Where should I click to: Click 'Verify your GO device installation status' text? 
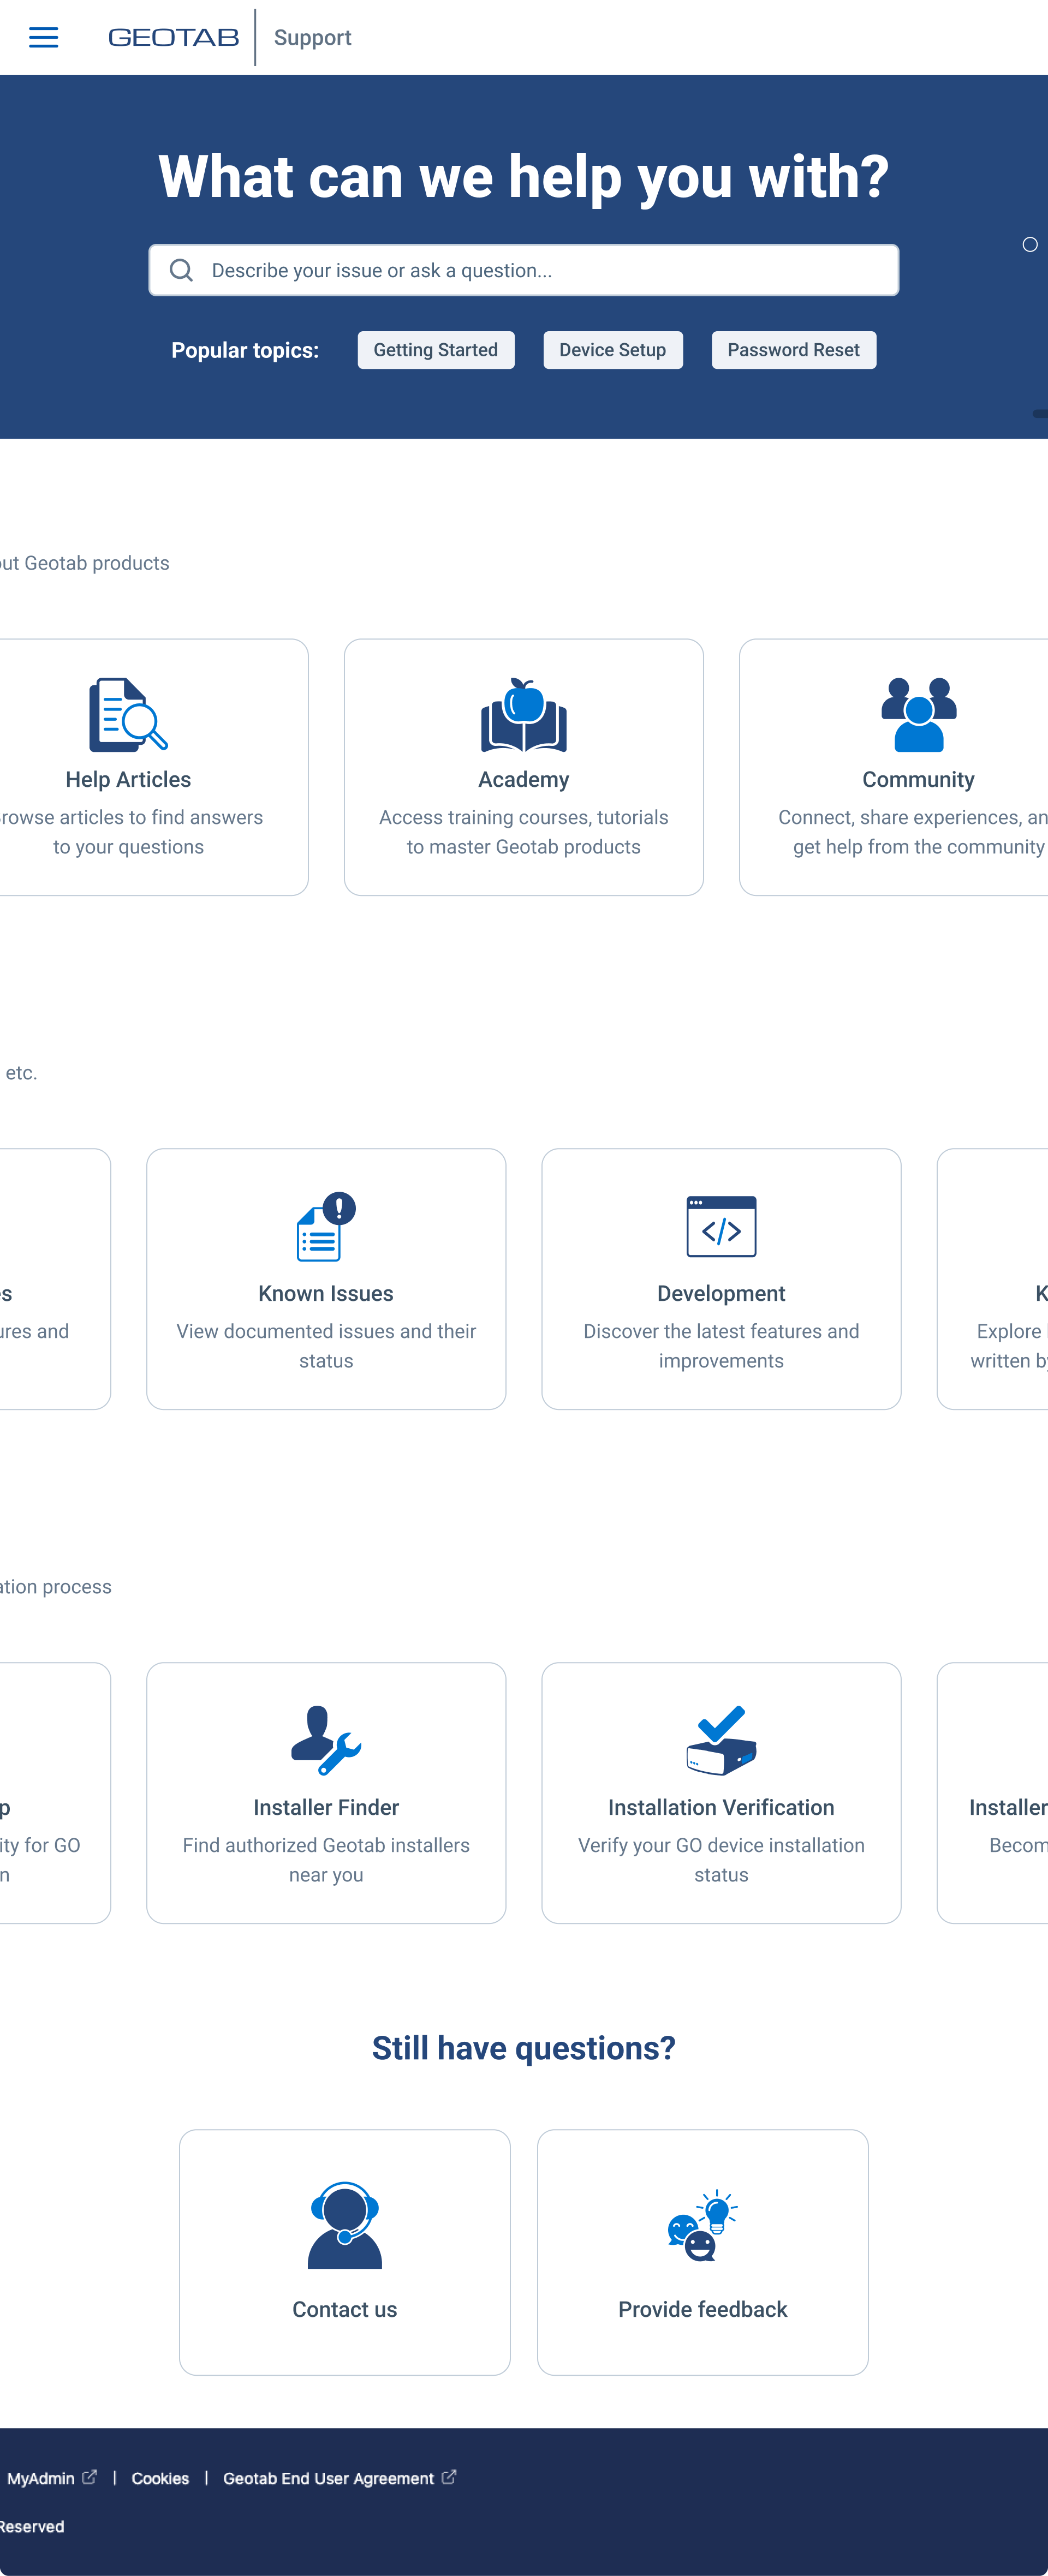point(721,1860)
